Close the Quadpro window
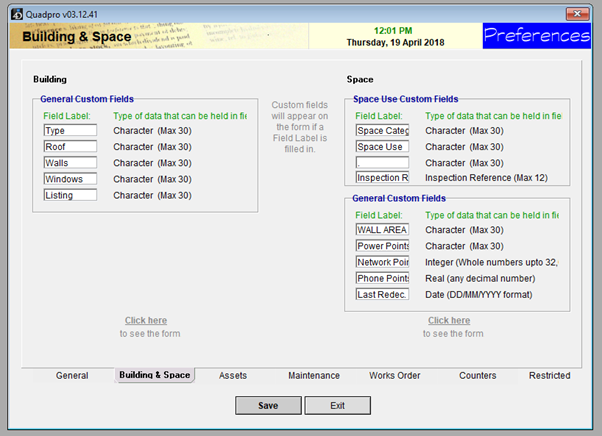 [x=577, y=14]
